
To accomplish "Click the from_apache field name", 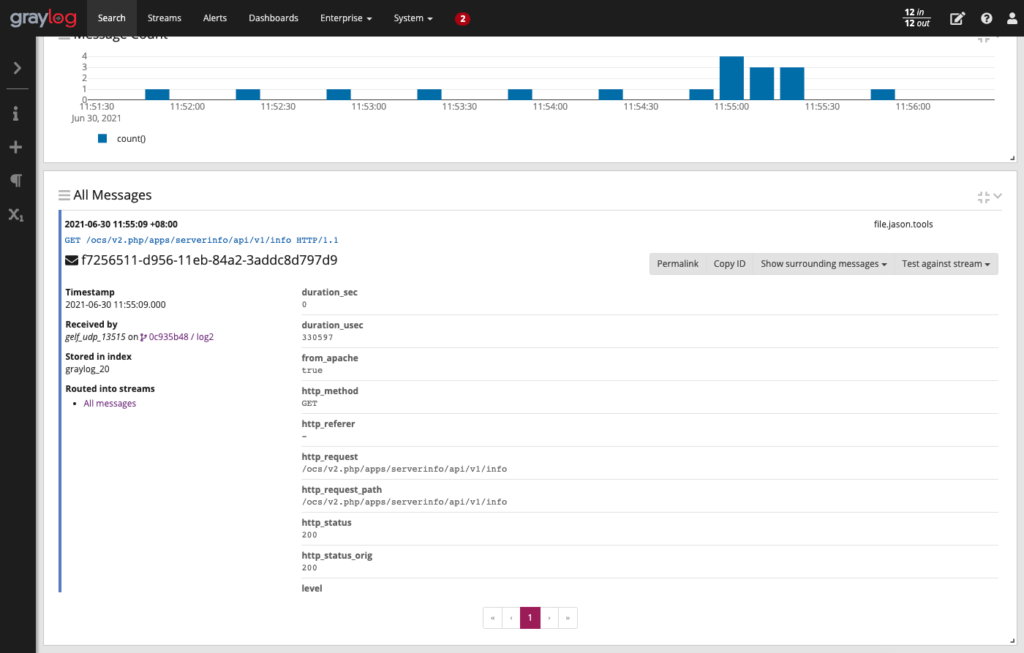I will (x=330, y=358).
